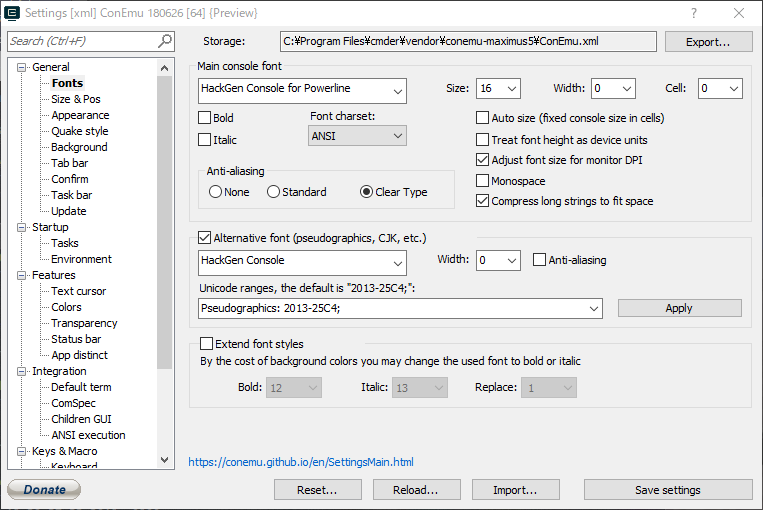Collapse the Startup tree node

tap(21, 227)
